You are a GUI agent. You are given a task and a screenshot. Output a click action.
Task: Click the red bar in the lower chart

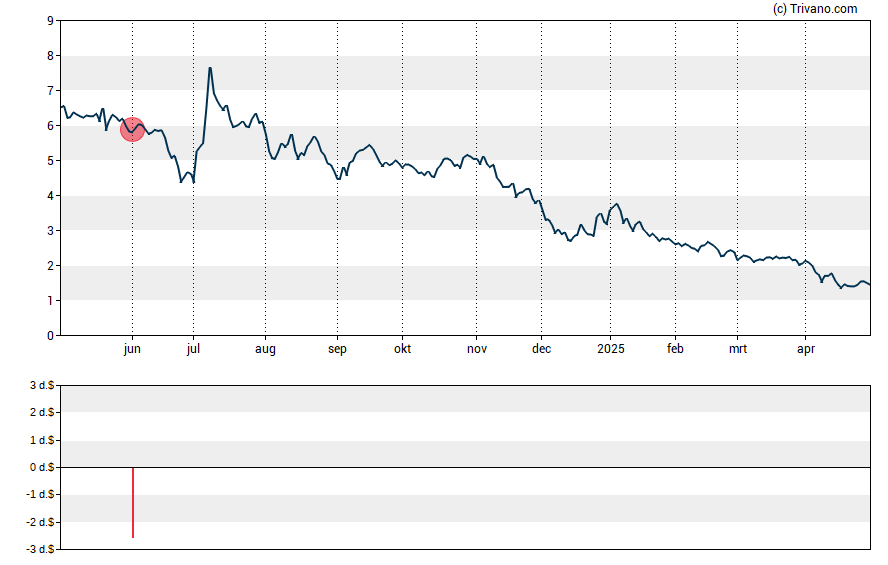(133, 503)
